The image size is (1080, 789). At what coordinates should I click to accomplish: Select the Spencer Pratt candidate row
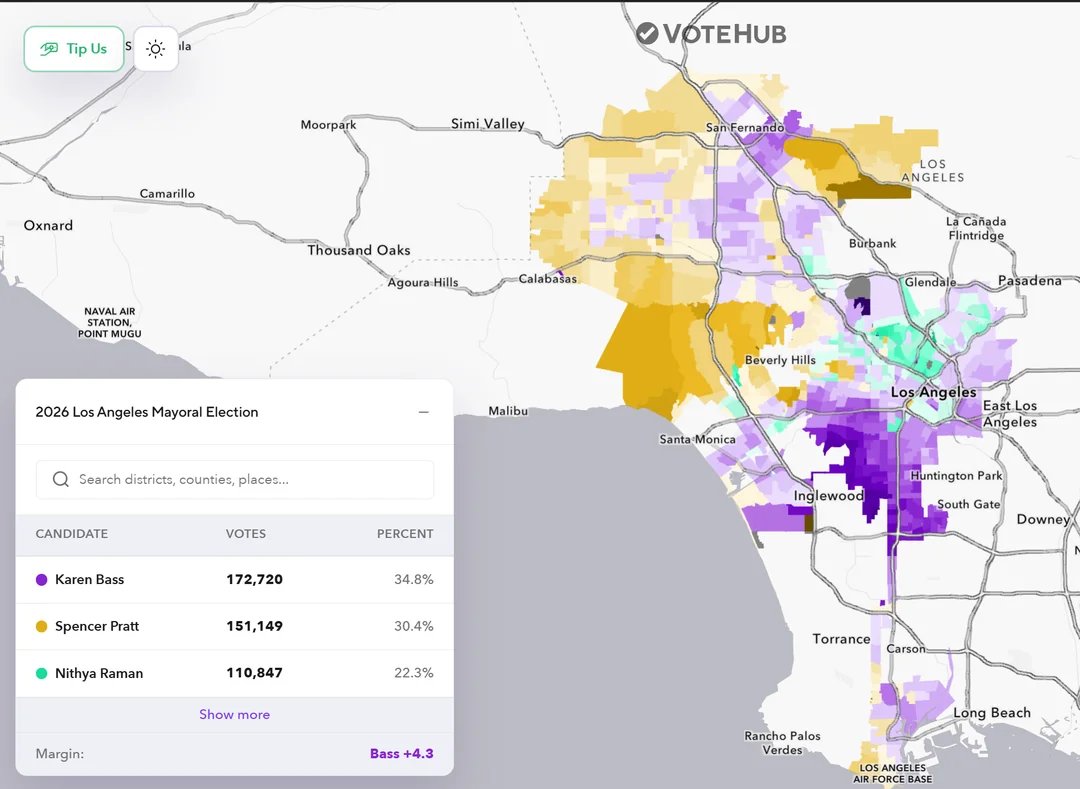pyautogui.click(x=234, y=627)
